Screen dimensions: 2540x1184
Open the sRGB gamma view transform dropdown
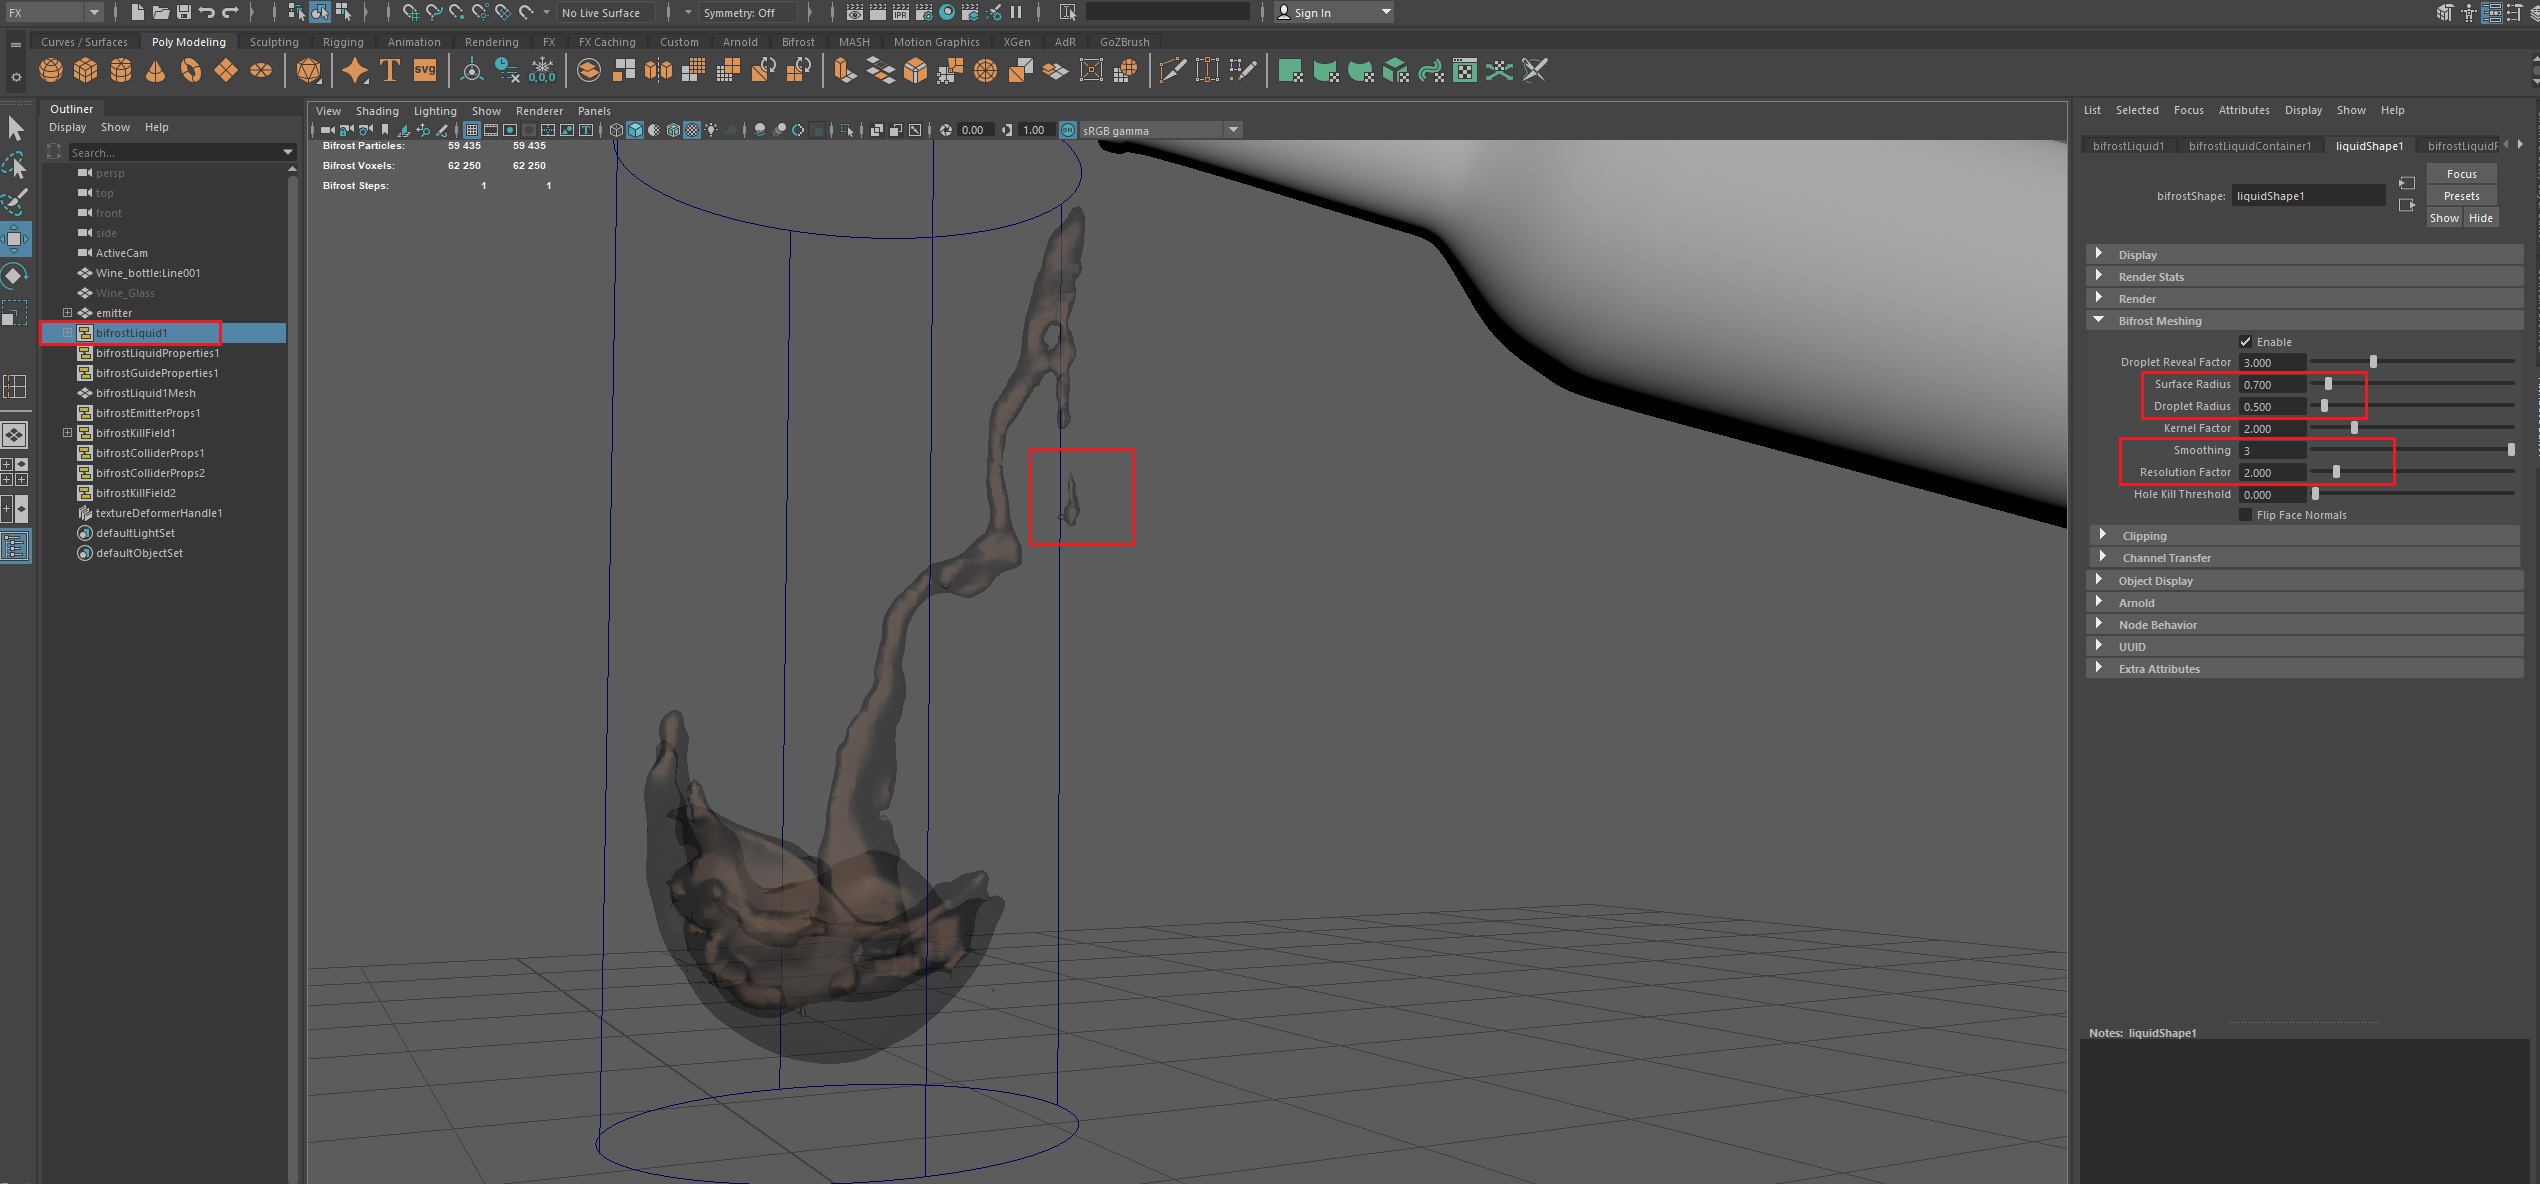coord(1233,130)
